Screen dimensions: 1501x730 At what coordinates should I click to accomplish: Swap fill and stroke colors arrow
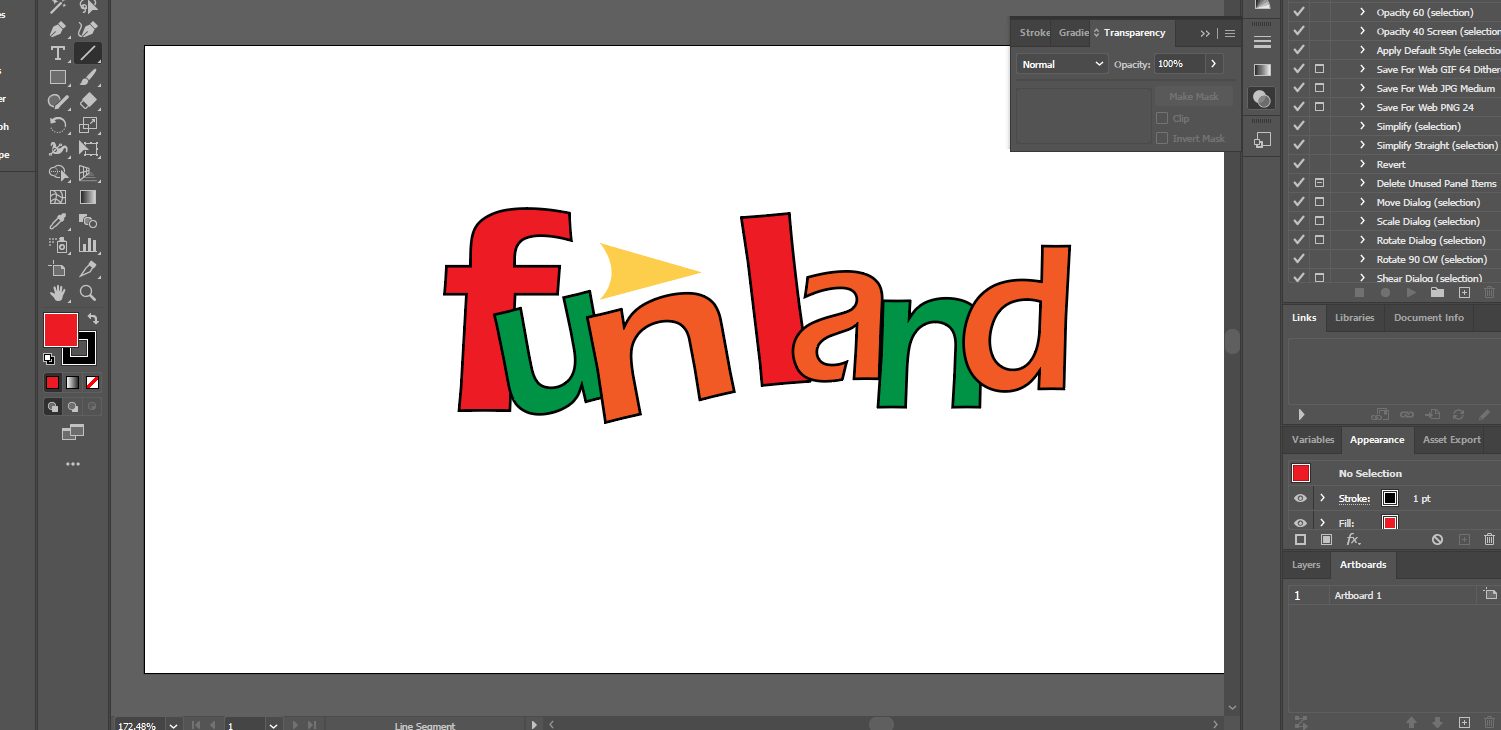point(93,319)
